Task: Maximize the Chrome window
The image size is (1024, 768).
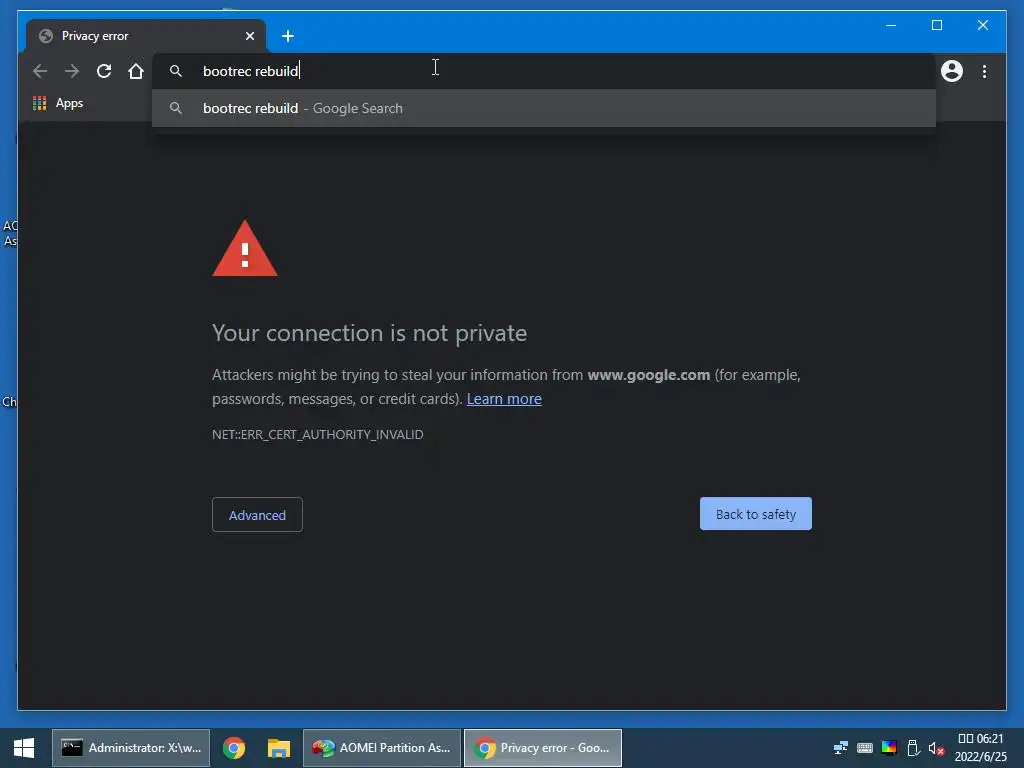Action: point(936,25)
